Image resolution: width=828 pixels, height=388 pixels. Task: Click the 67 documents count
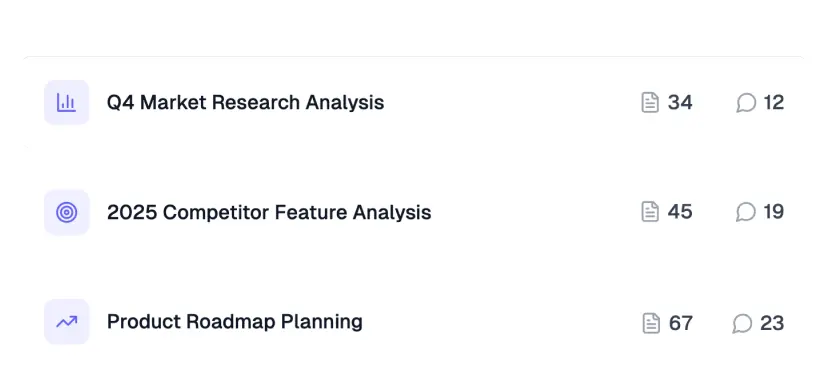coord(681,323)
